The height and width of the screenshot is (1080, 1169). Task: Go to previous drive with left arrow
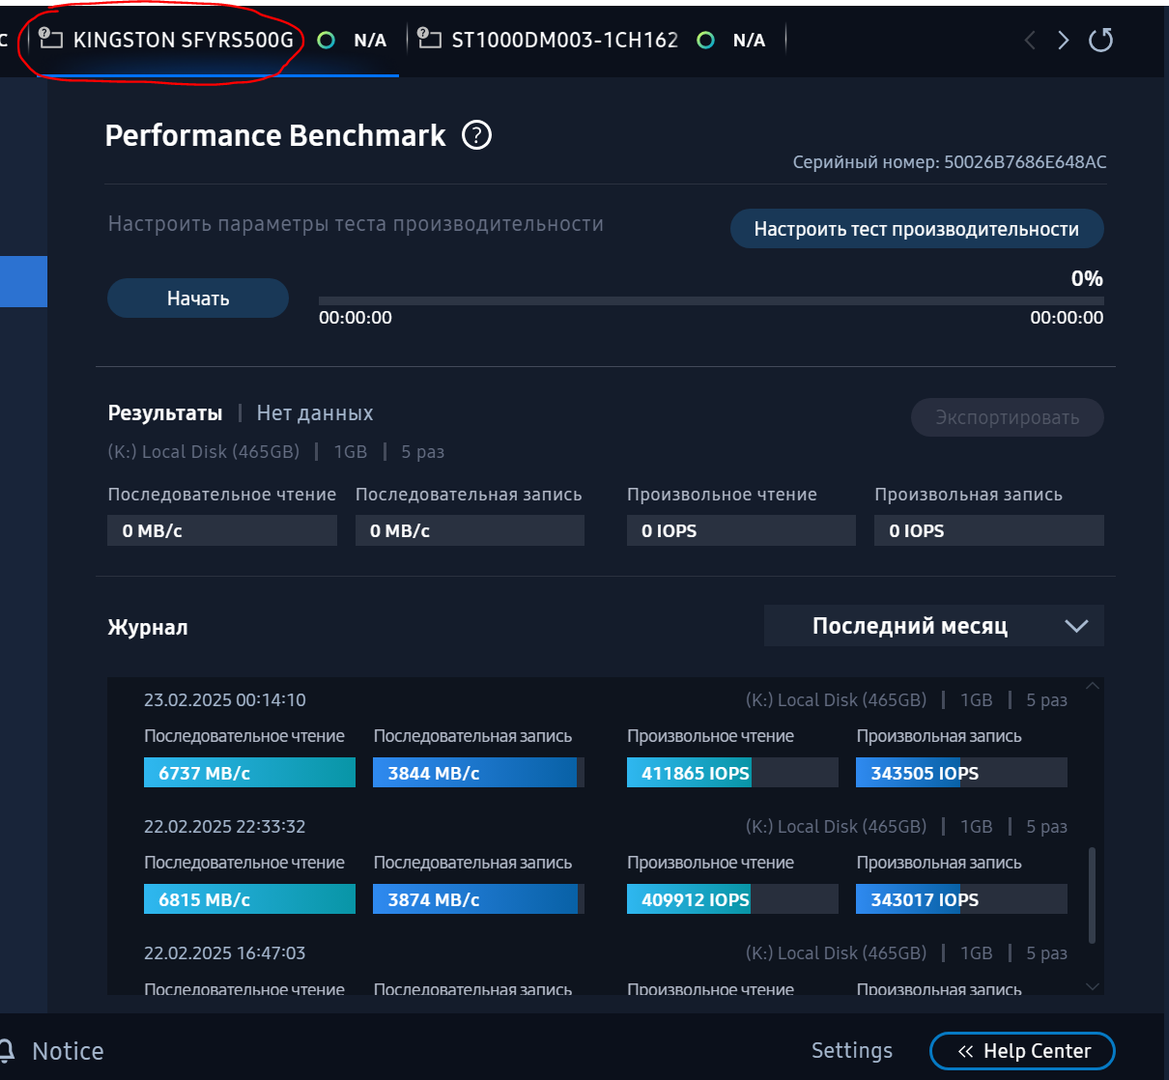1030,40
